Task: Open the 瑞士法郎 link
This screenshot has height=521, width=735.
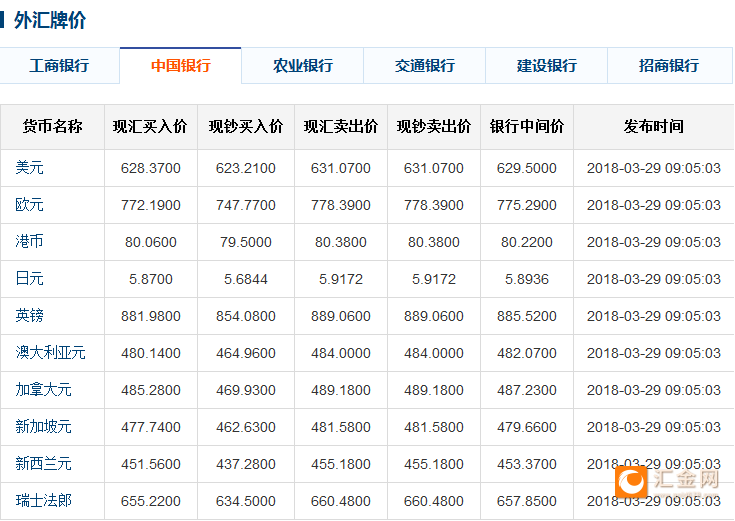Action: pyautogui.click(x=43, y=501)
